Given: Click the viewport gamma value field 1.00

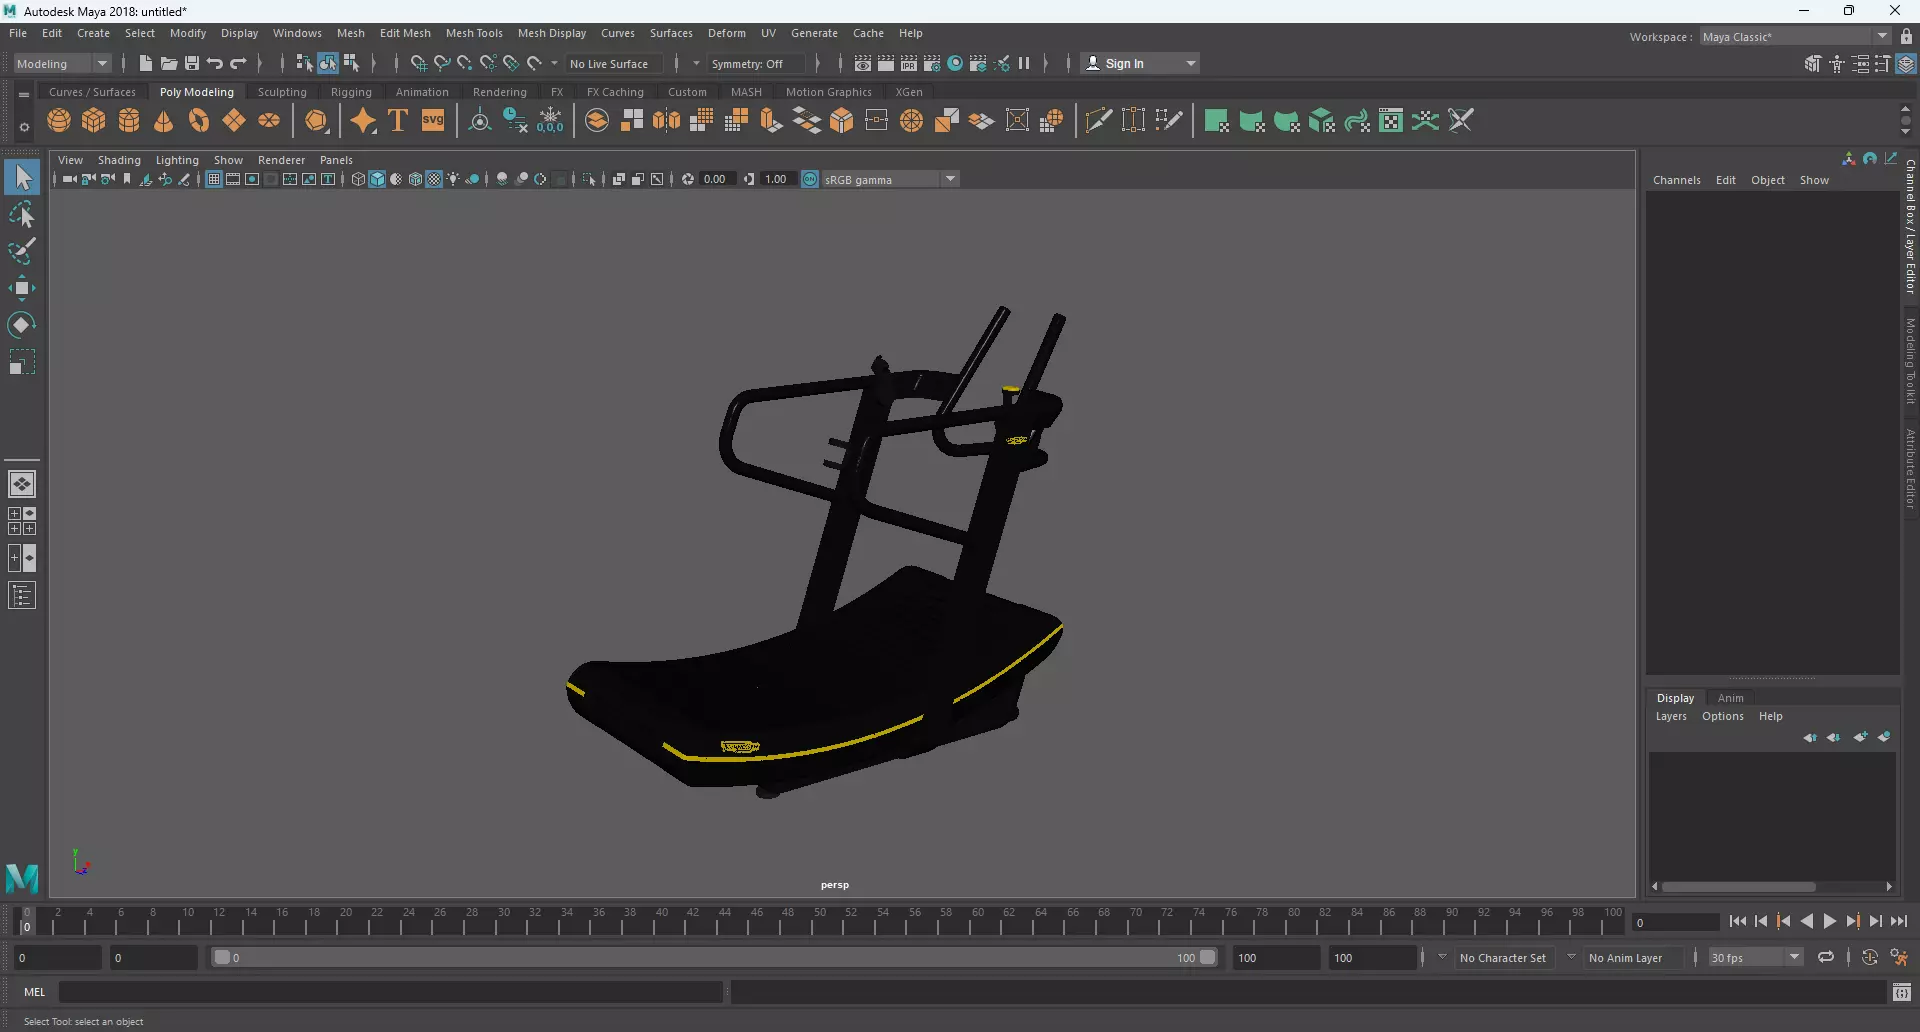Looking at the screenshot, I should pos(778,179).
